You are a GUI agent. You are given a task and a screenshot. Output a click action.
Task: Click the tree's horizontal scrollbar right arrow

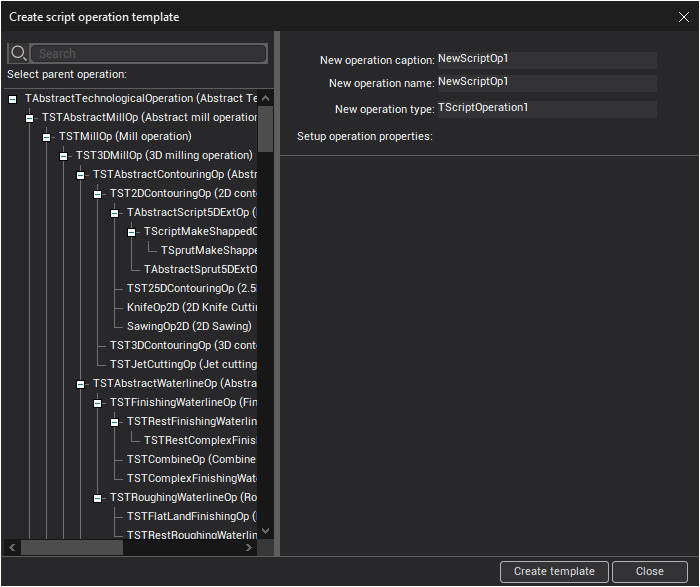250,547
